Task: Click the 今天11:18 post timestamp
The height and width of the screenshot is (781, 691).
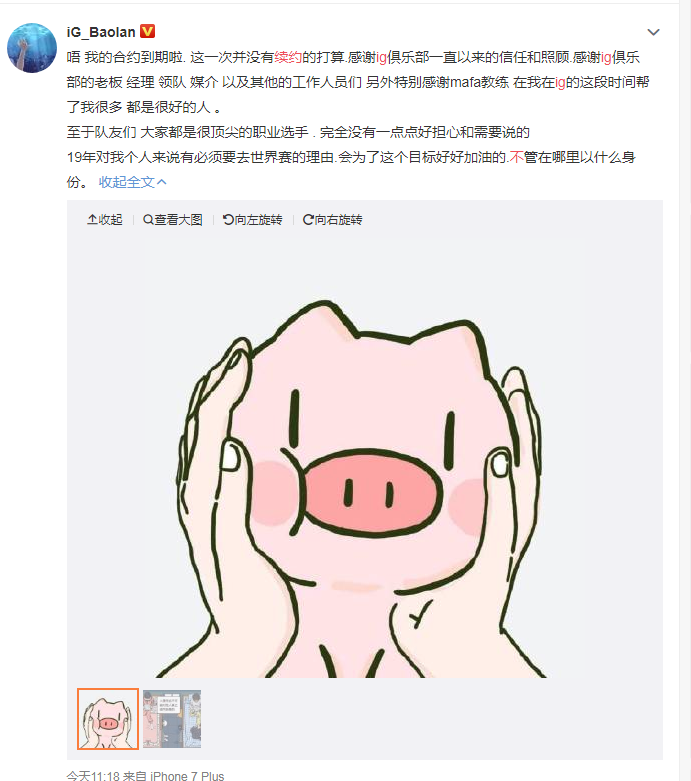Action: (x=93, y=776)
